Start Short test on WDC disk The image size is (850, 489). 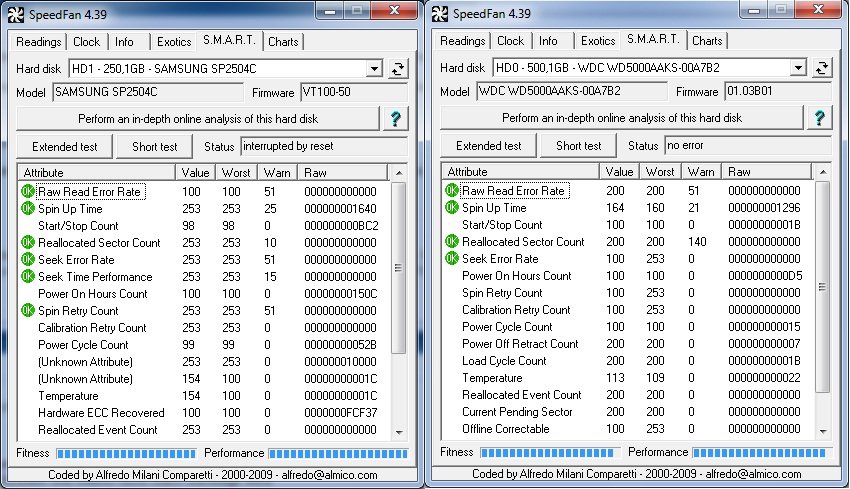coord(578,146)
